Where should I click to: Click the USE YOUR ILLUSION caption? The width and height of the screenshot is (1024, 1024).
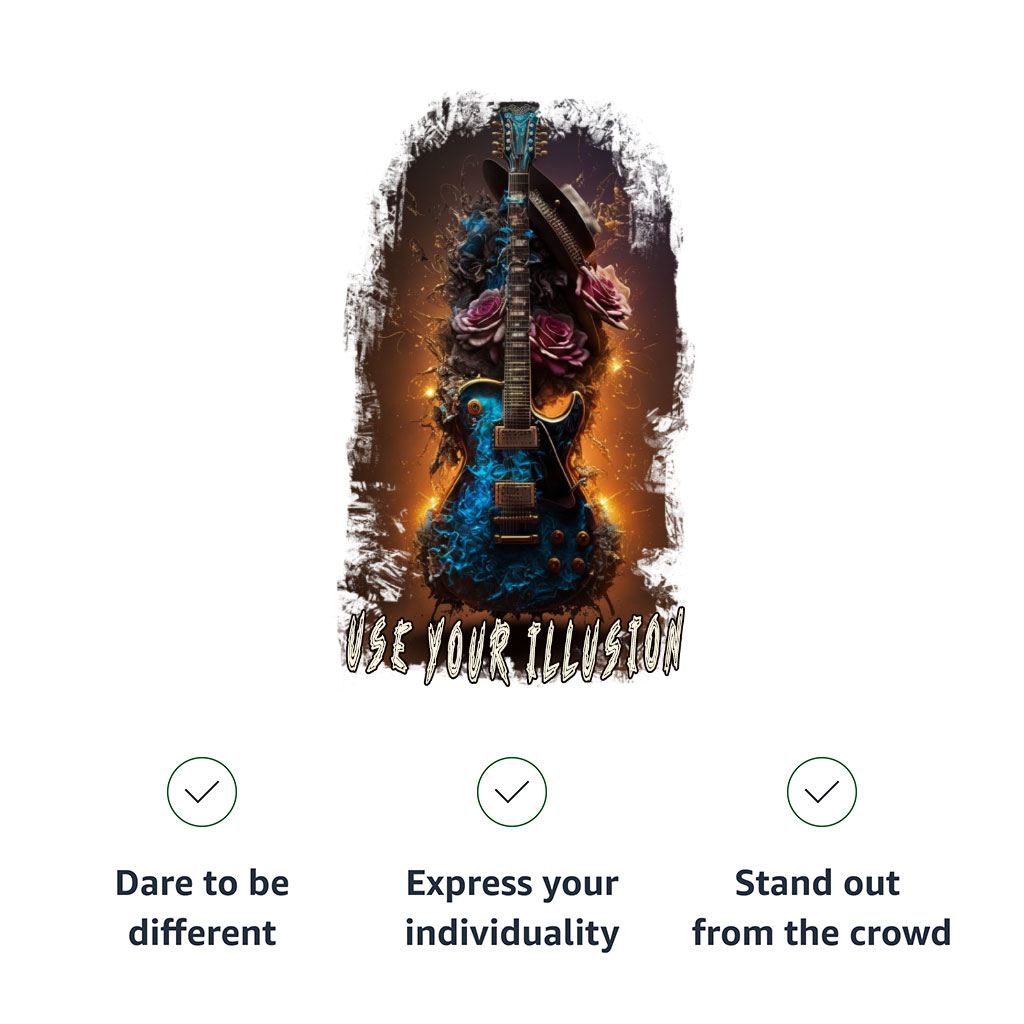click(x=515, y=647)
